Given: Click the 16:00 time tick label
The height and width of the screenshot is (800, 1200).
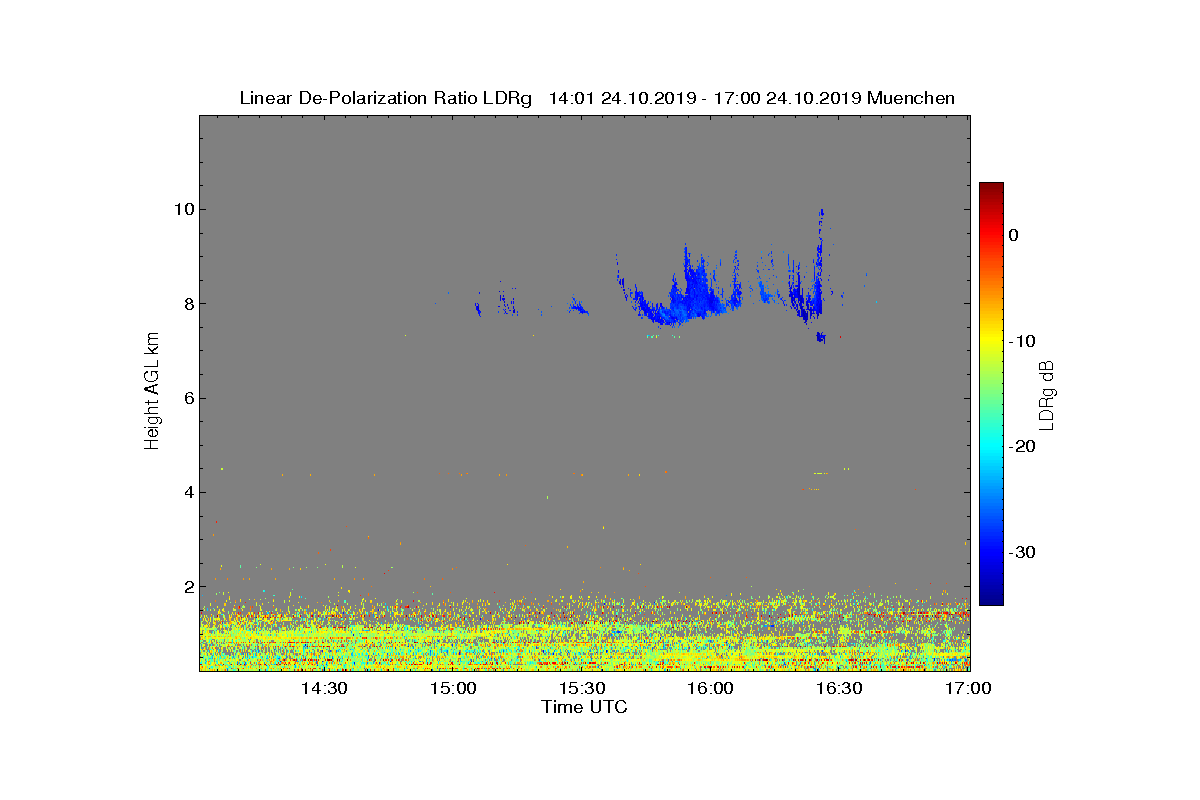Looking at the screenshot, I should [x=711, y=688].
